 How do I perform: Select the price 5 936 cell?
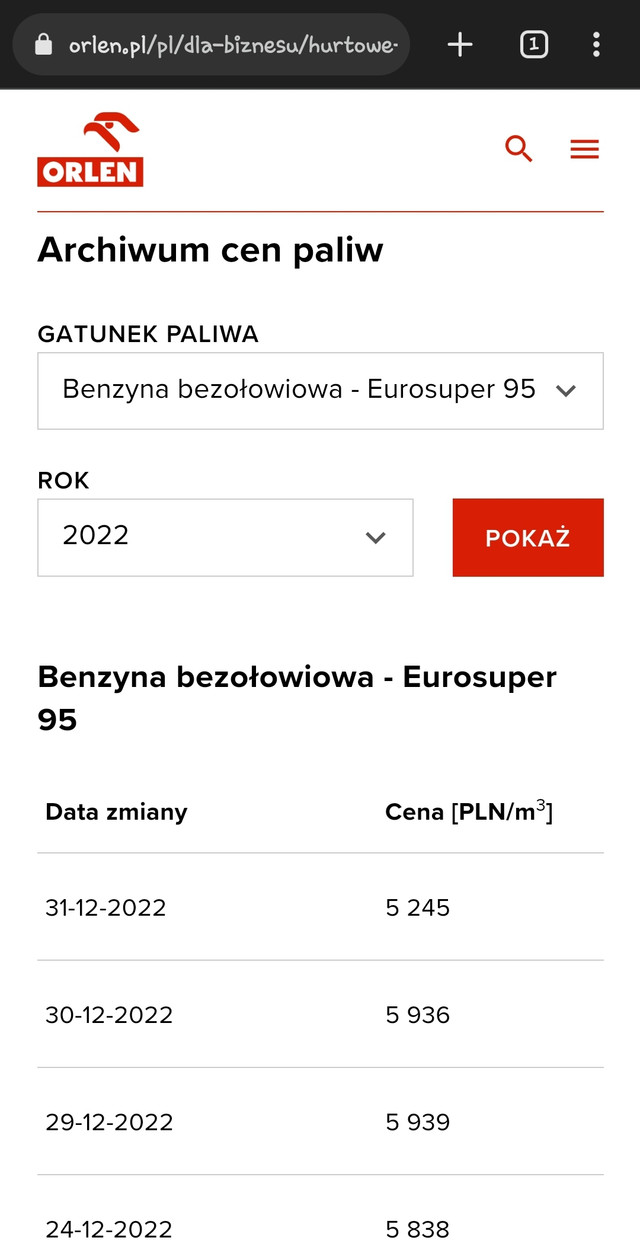point(418,1015)
